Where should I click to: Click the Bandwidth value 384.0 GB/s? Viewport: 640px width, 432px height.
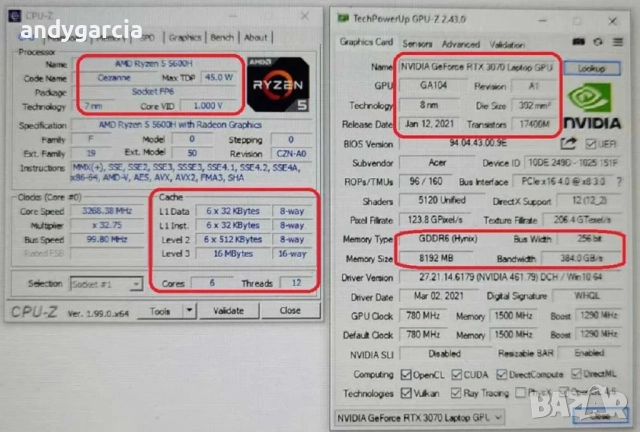coord(581,258)
